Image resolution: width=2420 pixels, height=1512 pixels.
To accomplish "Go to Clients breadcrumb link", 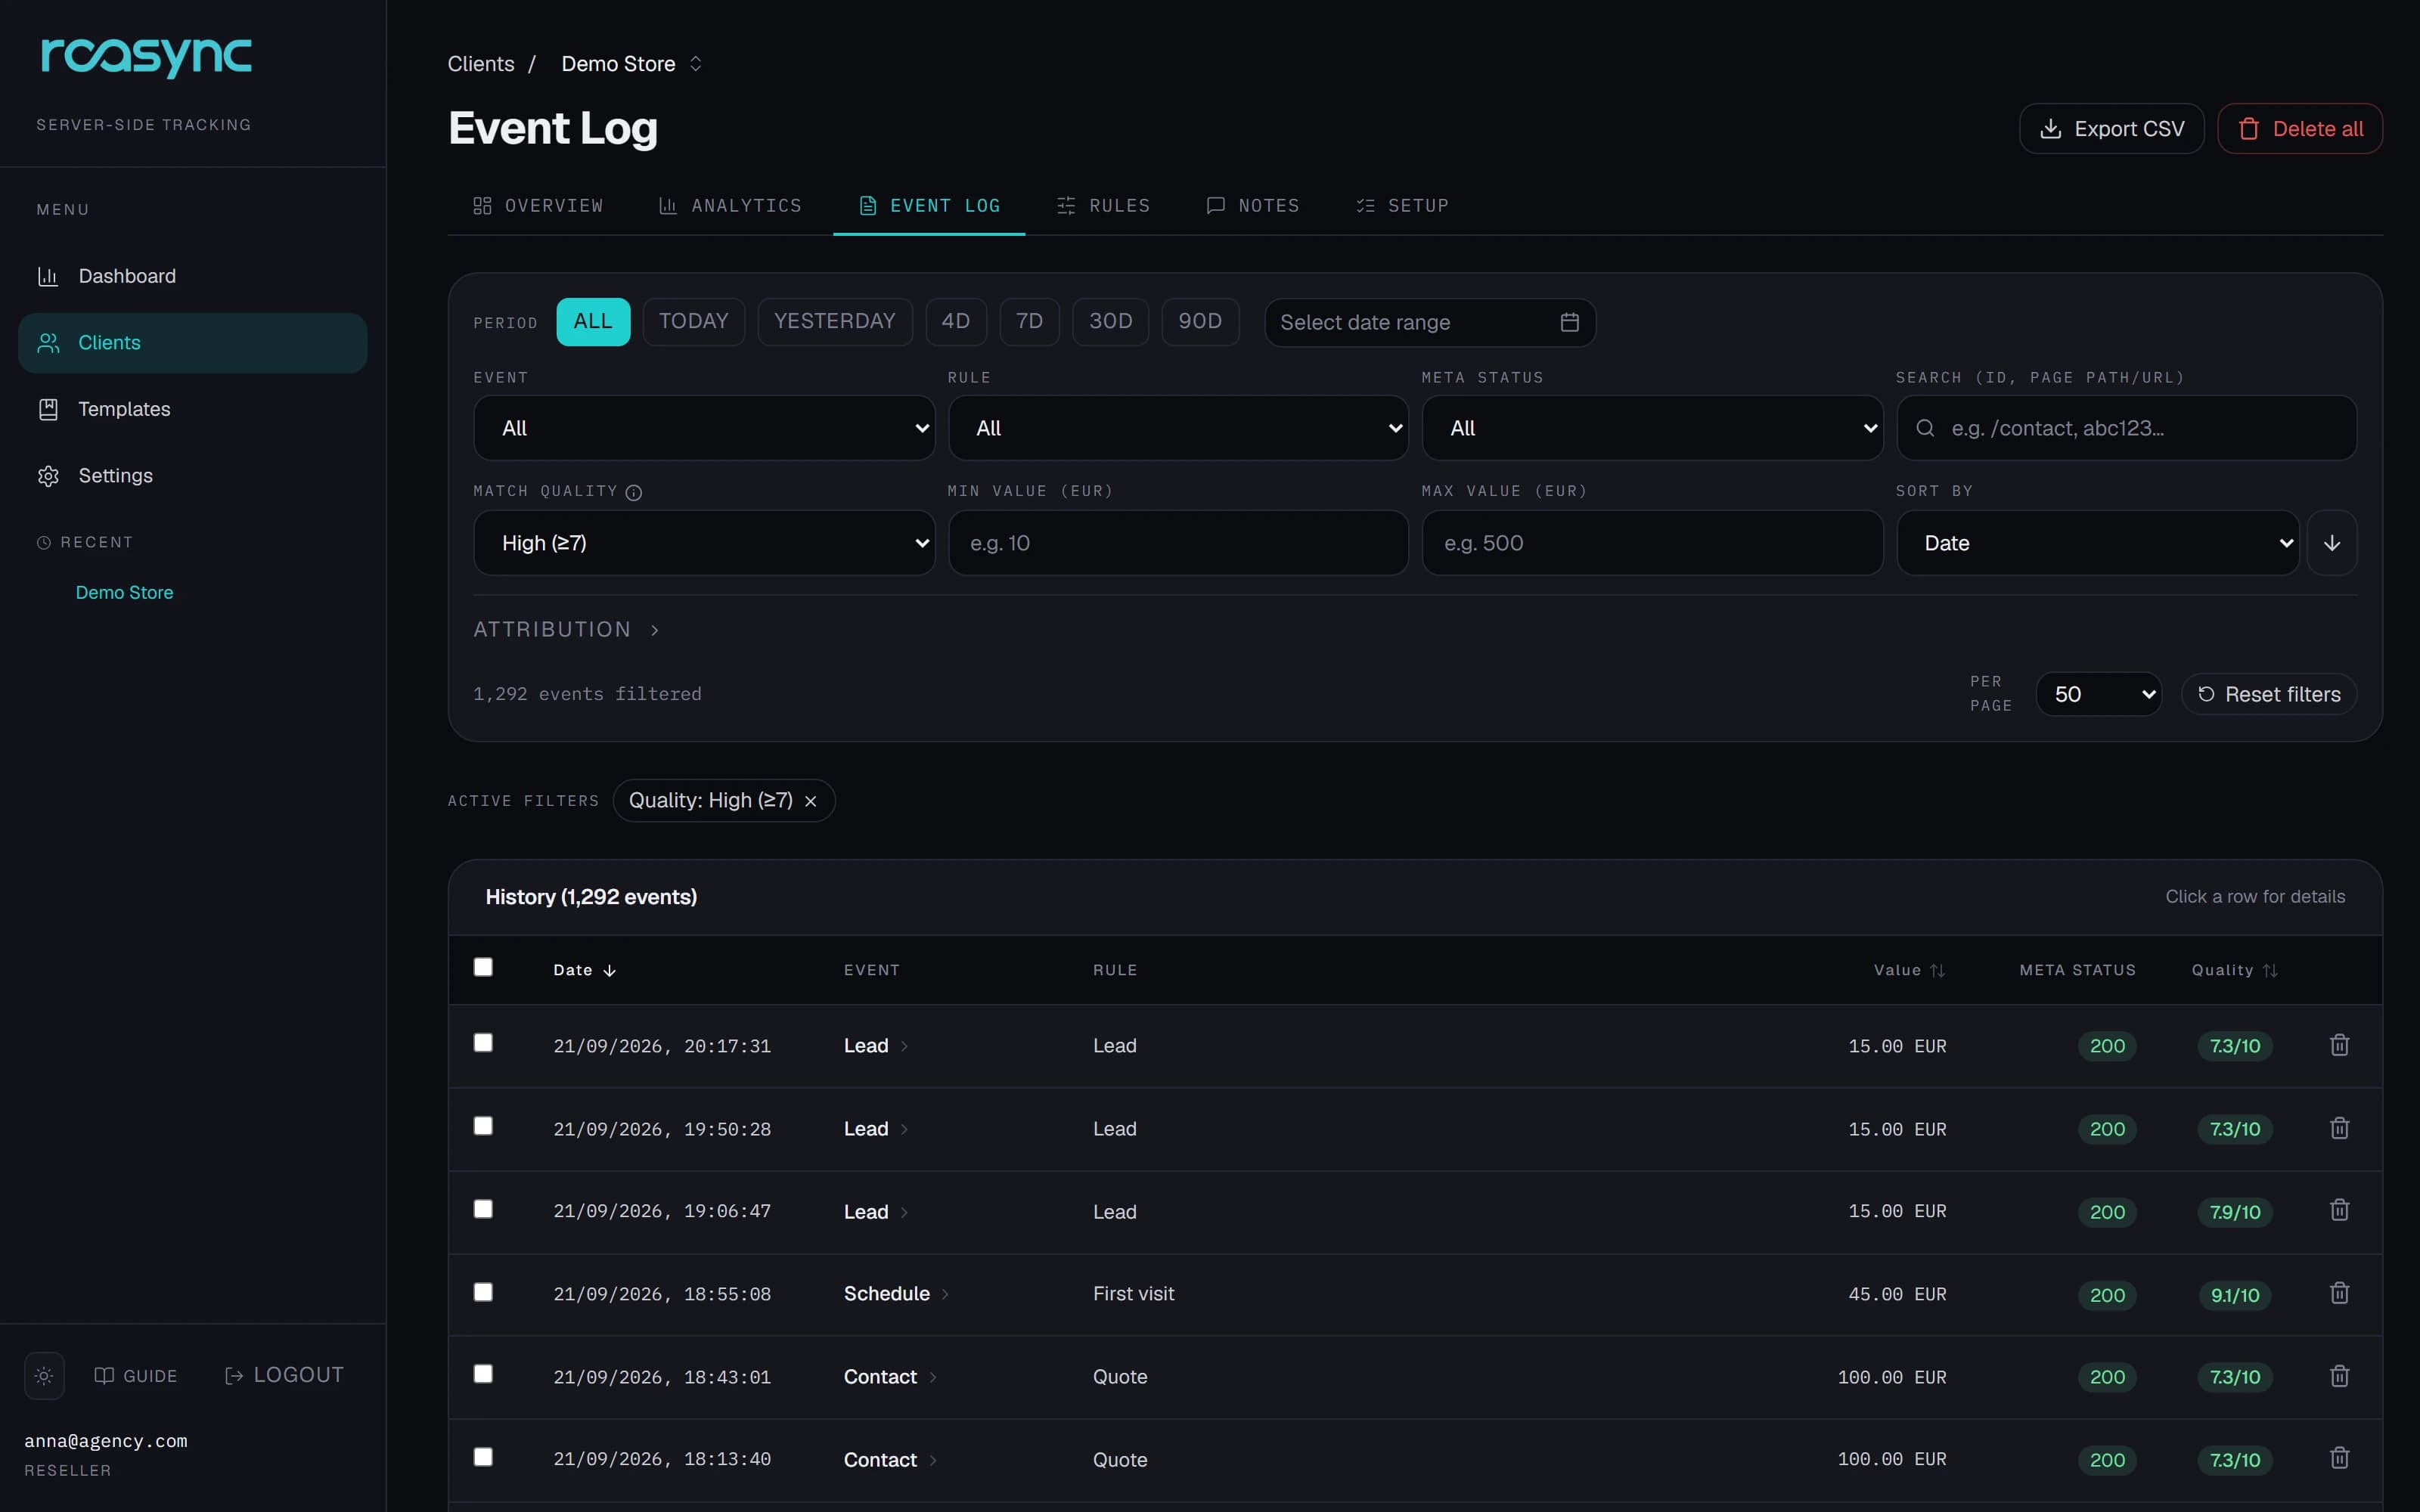I will [481, 64].
